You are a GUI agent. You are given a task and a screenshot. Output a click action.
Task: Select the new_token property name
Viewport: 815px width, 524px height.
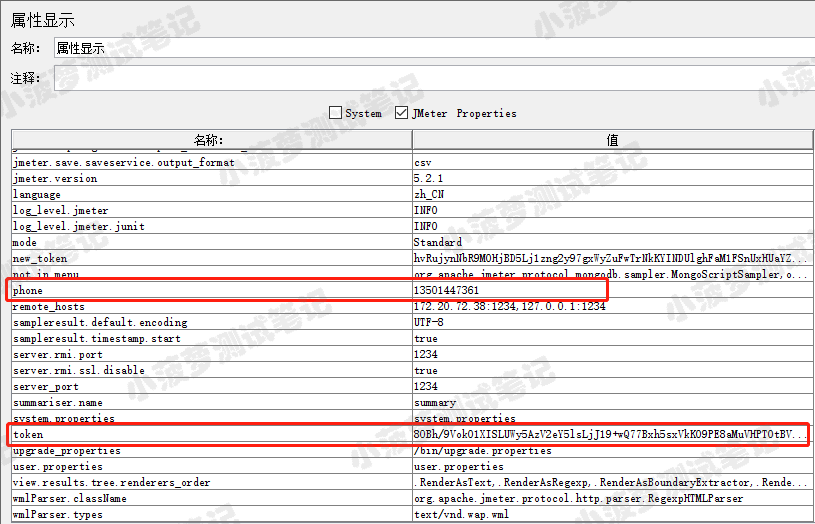40,258
